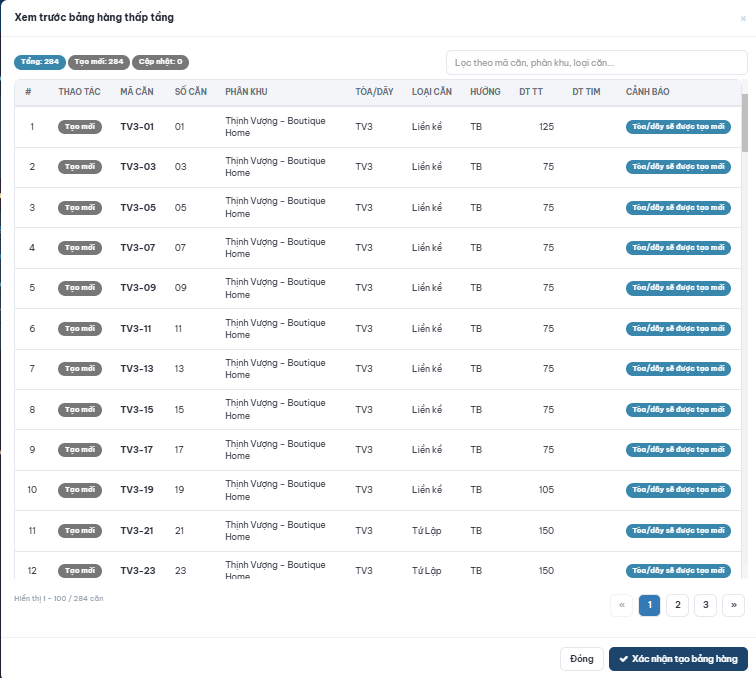This screenshot has height=678, width=756.
Task: Click the Tạo mới badge in row TV3-01
Action: point(80,127)
